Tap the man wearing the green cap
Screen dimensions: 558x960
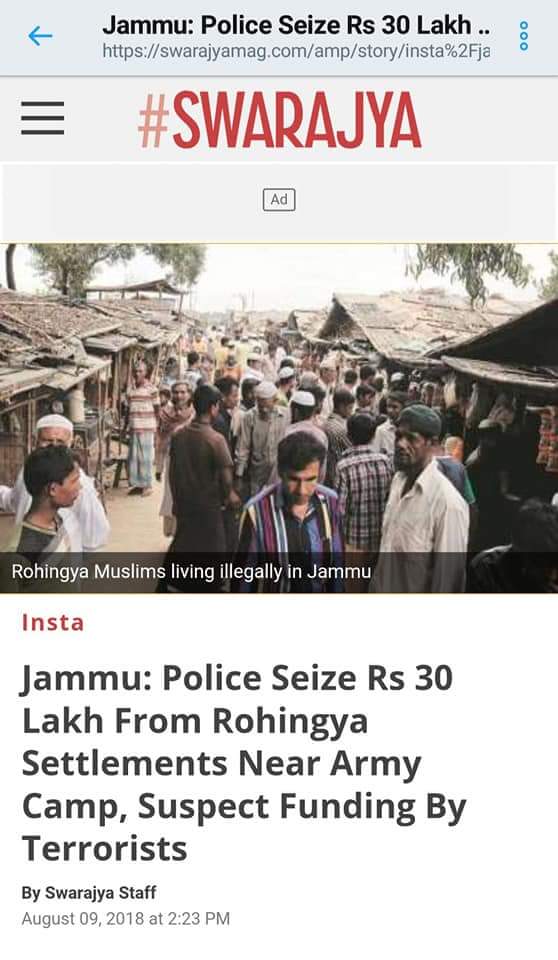click(x=423, y=496)
